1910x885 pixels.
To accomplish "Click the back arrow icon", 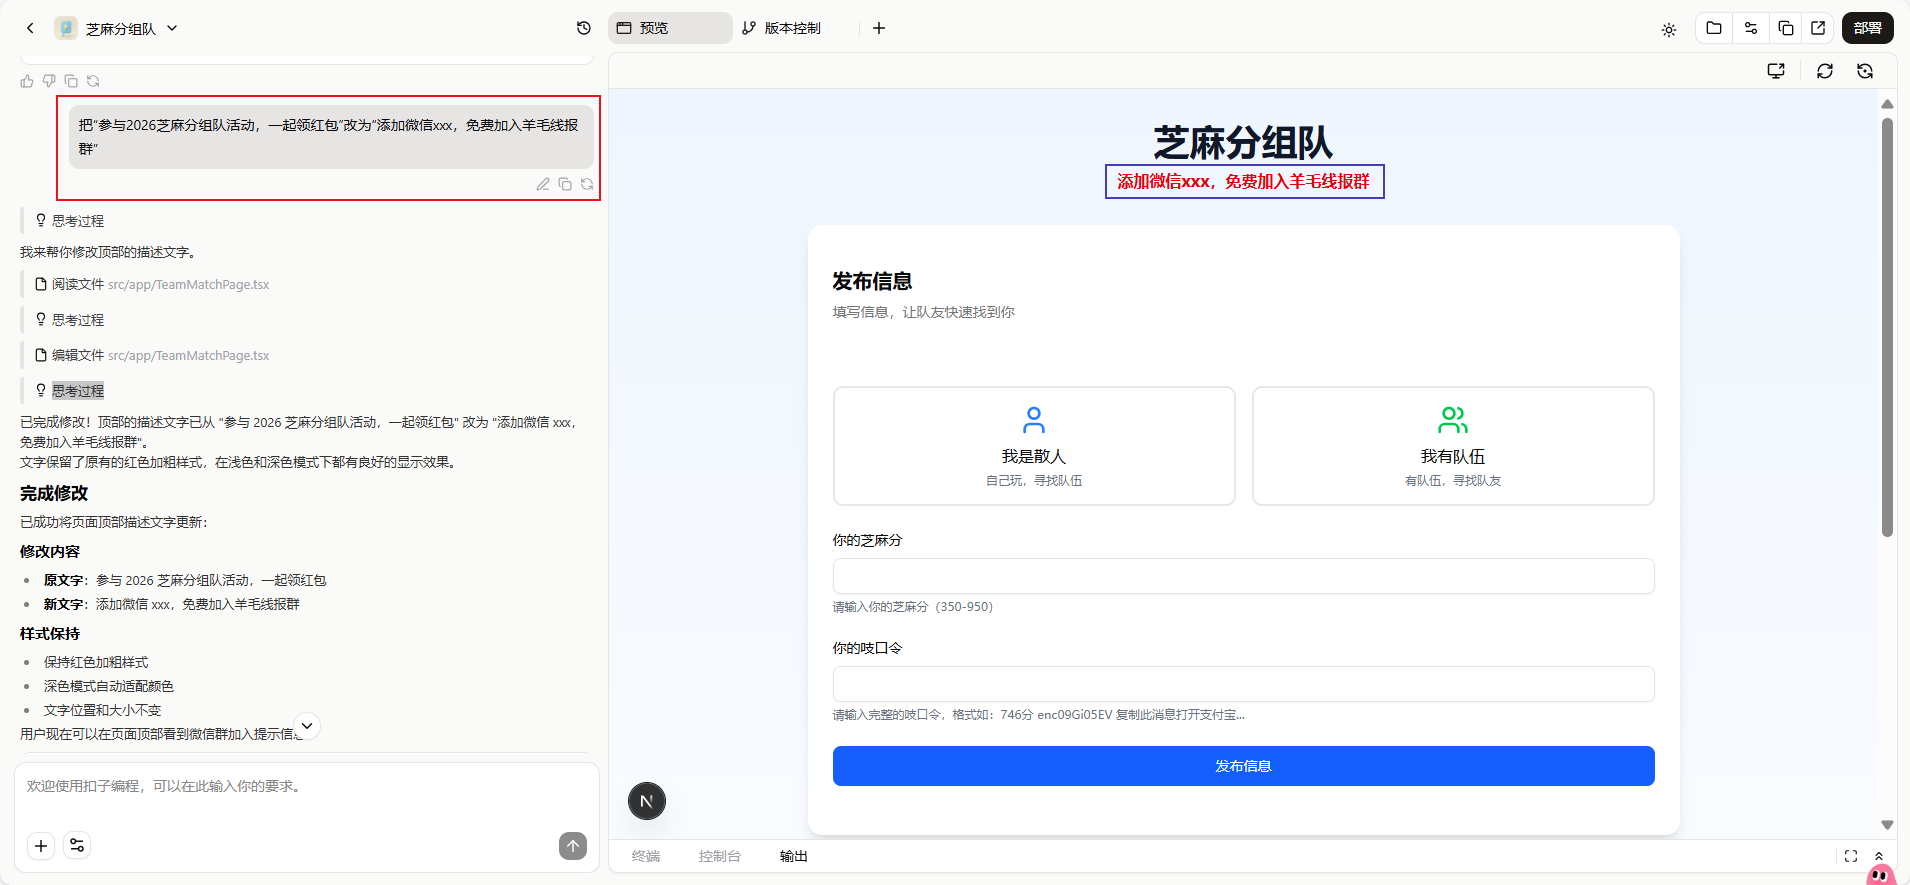I will [x=30, y=28].
